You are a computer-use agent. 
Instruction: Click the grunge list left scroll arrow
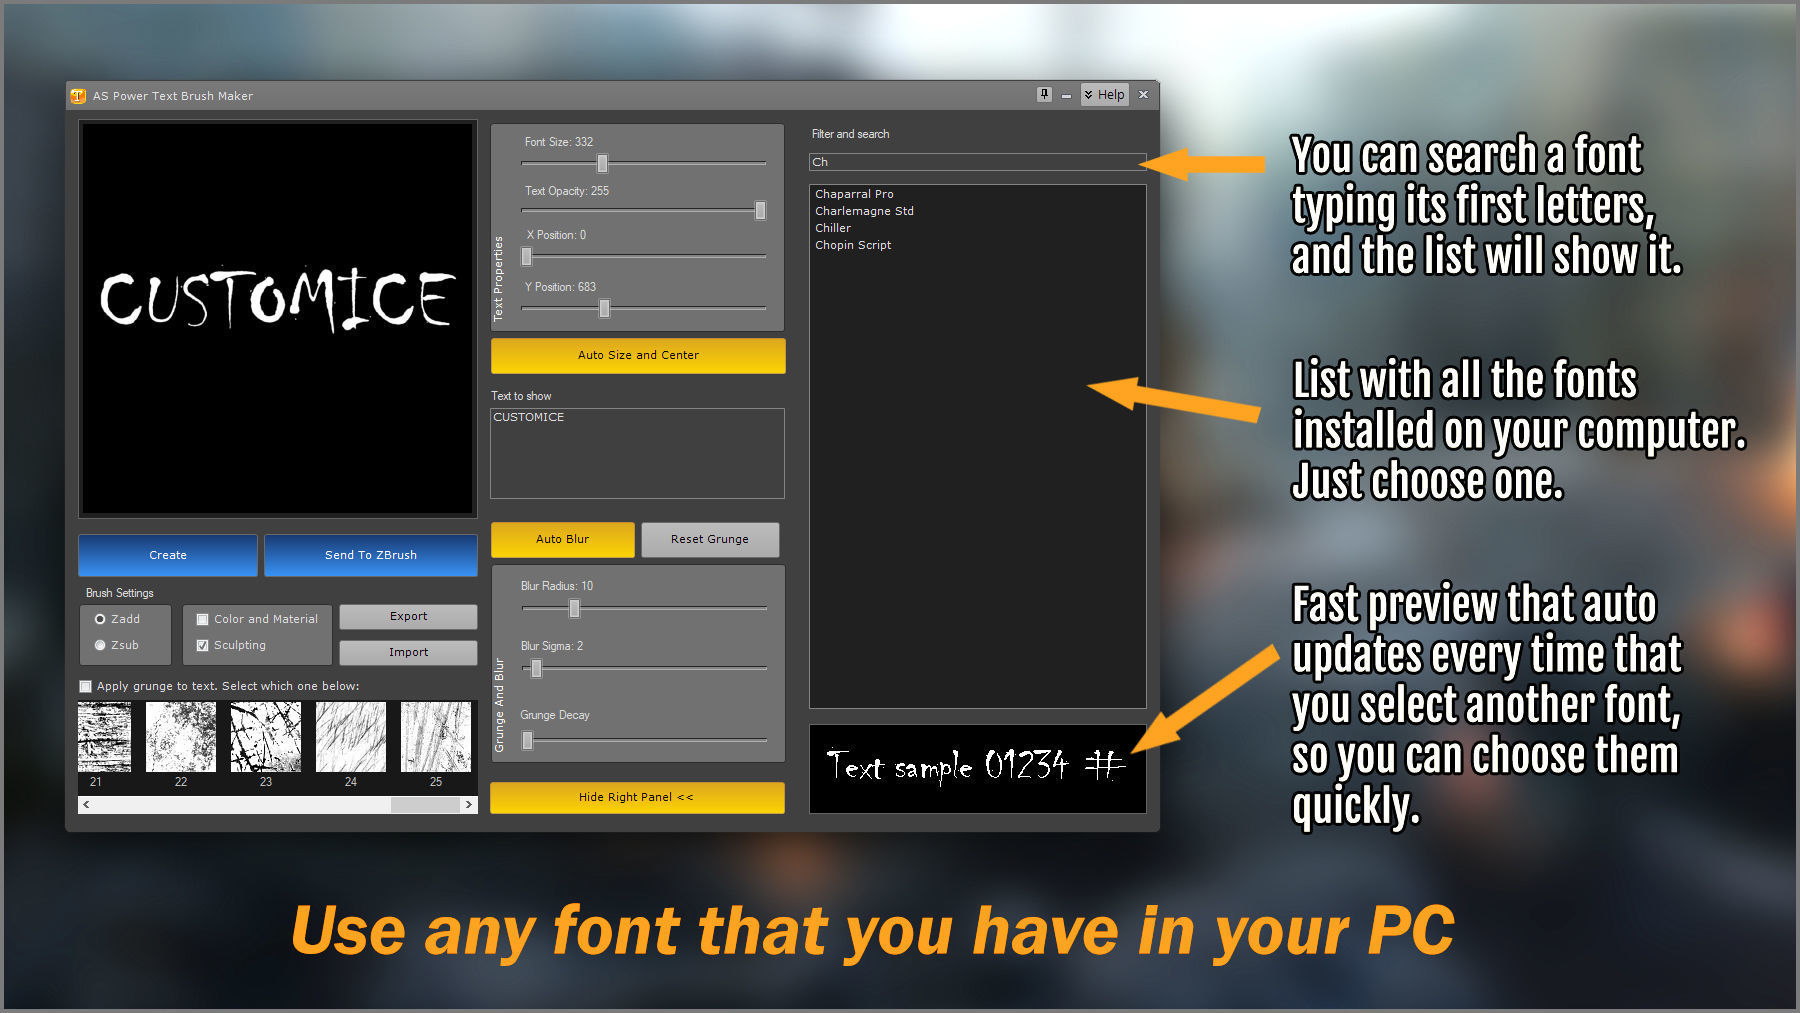click(x=86, y=804)
